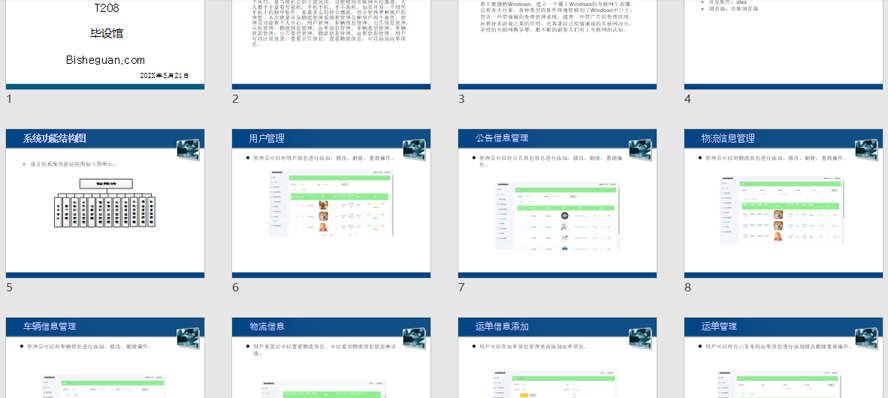Screen dimensions: 888x398
Task: Click slide number label 3
Action: pos(462,99)
